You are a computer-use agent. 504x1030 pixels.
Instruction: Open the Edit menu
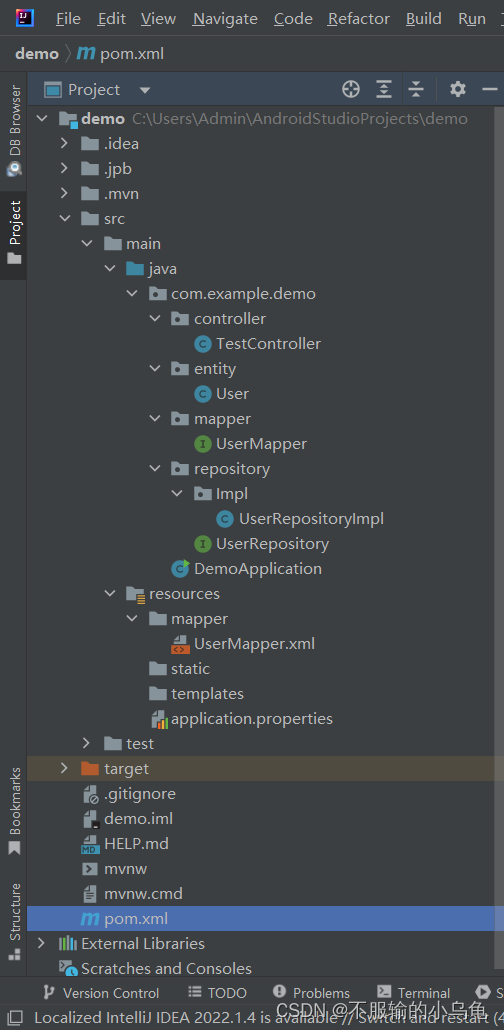(112, 18)
